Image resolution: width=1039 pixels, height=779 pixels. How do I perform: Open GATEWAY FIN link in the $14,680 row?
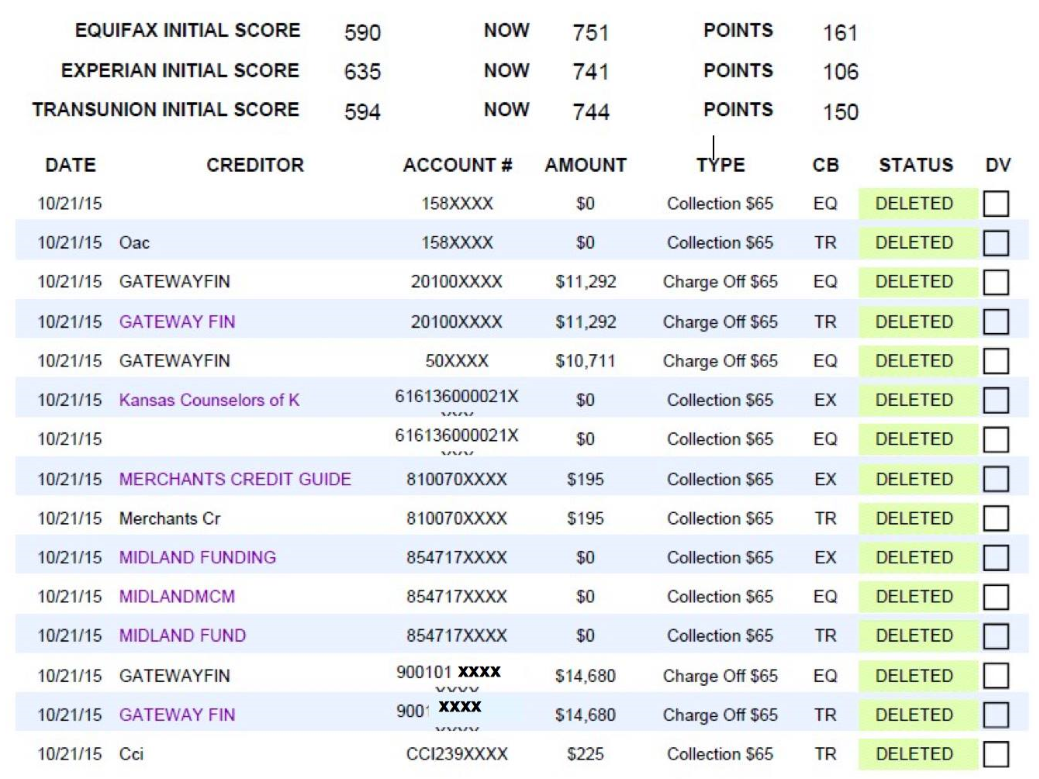point(177,715)
